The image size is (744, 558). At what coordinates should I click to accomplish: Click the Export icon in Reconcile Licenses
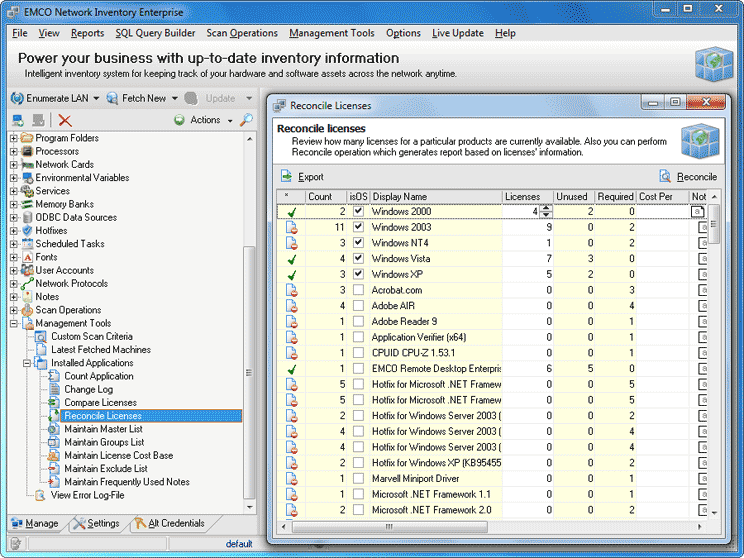click(x=288, y=176)
